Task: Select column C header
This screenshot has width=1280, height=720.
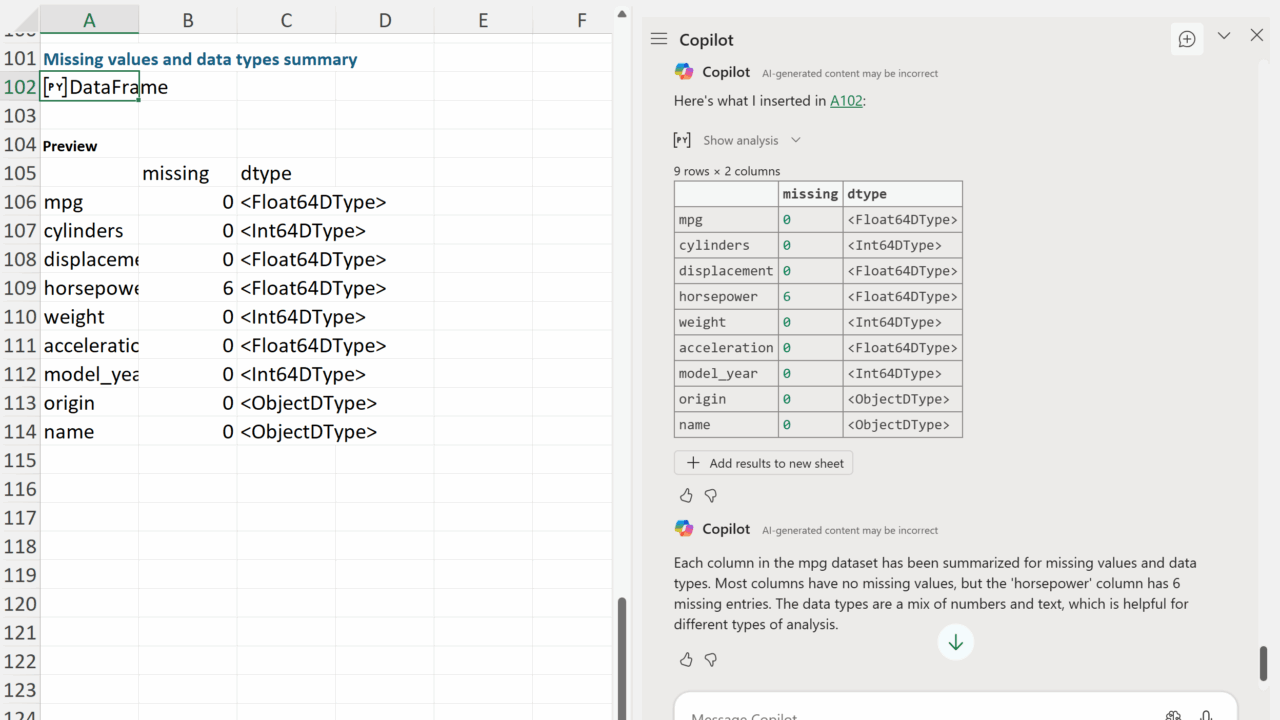Action: pos(286,20)
